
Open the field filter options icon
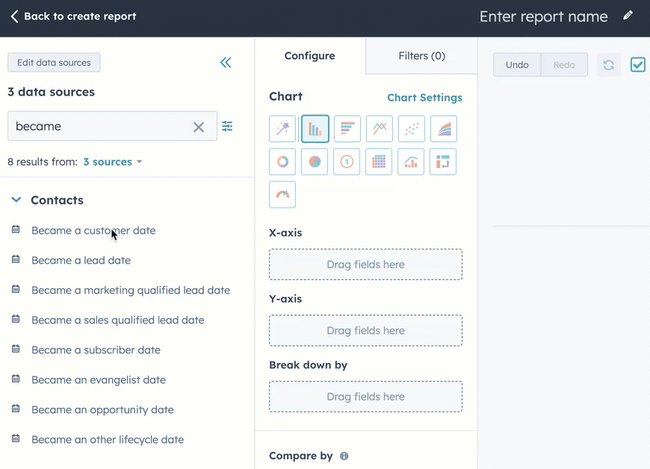click(x=228, y=126)
